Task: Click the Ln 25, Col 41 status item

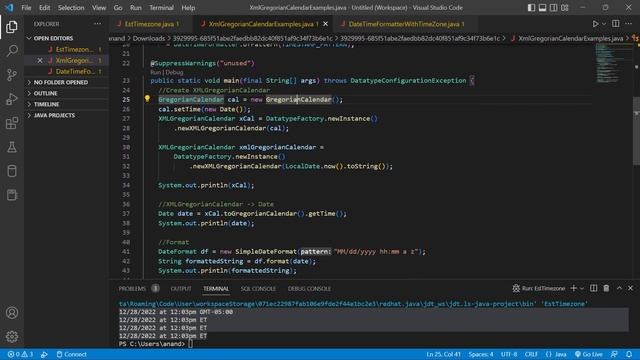Action: [443, 354]
